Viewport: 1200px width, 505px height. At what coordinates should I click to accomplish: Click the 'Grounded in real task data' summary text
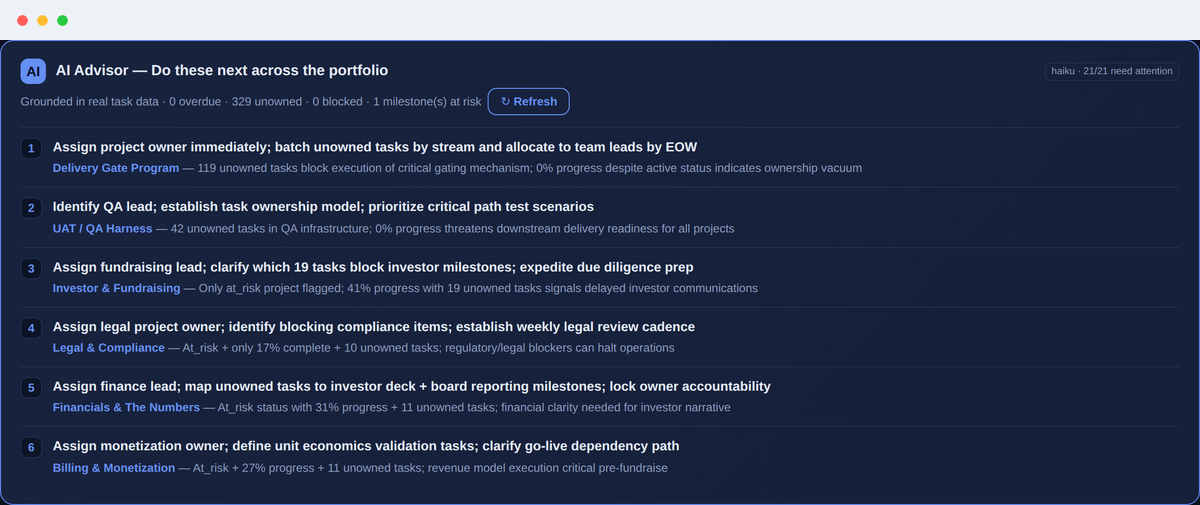pos(250,102)
